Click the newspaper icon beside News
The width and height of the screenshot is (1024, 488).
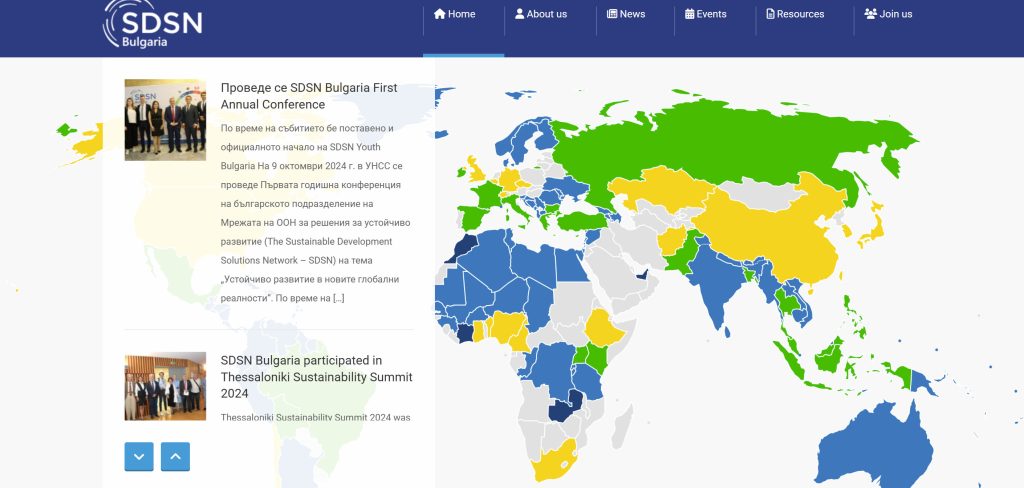pyautogui.click(x=612, y=14)
